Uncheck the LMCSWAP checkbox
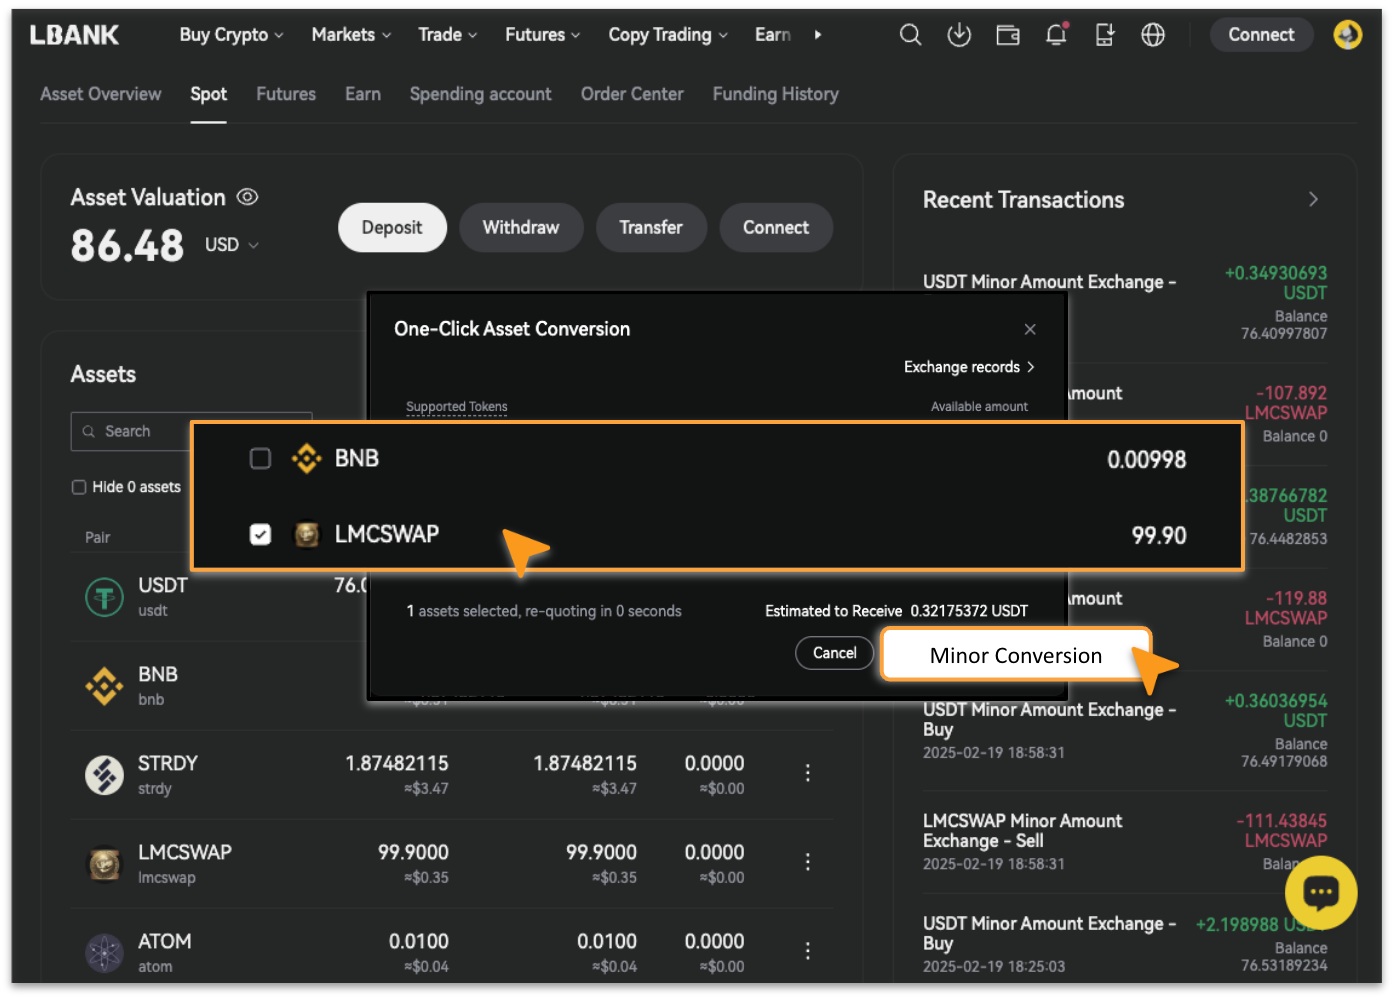The width and height of the screenshot is (1399, 1001). 260,534
